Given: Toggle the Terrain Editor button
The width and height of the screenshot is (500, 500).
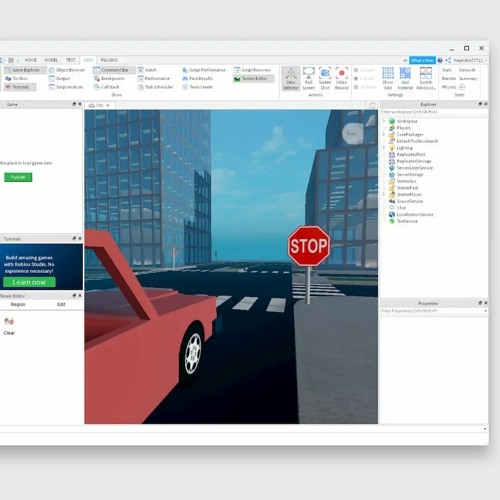Looking at the screenshot, I should point(254,79).
